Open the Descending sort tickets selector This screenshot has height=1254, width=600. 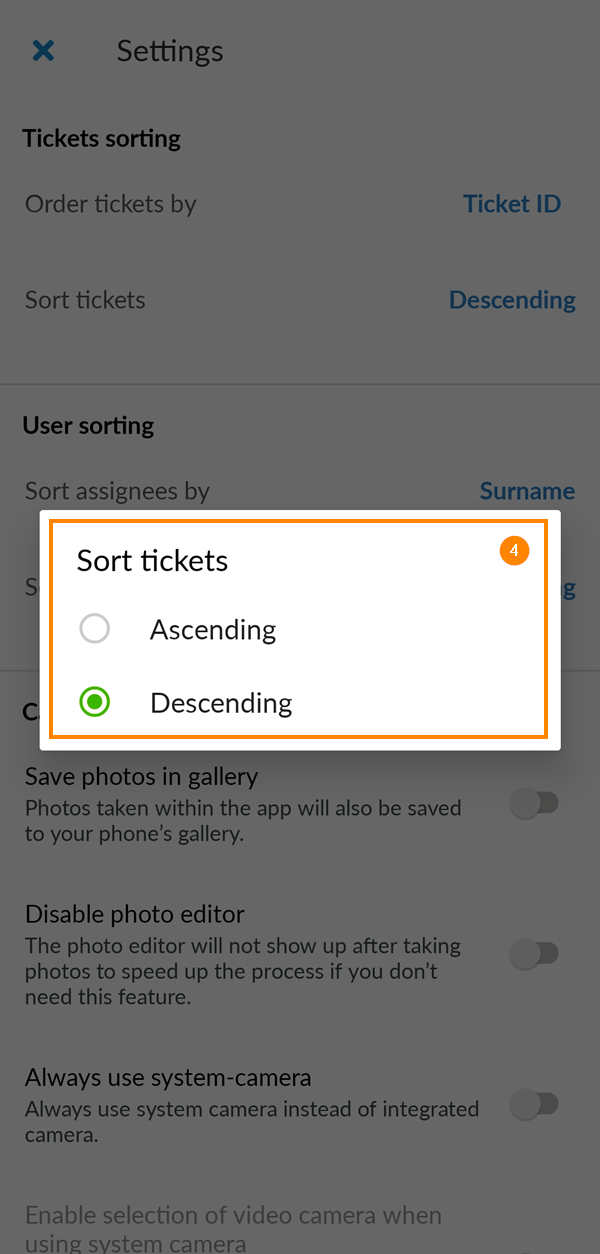(x=512, y=299)
